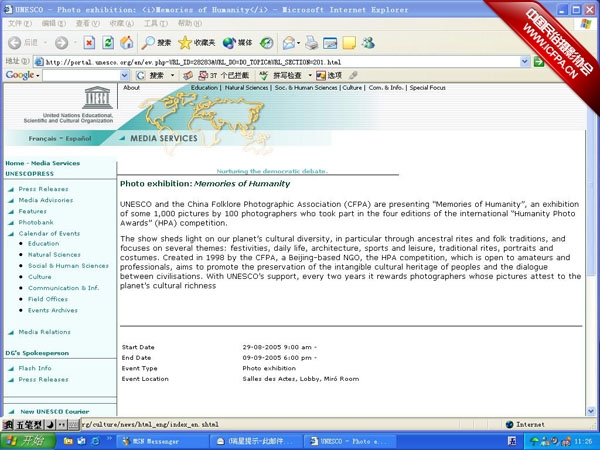Click the green Go arrow beside address bar
The width and height of the screenshot is (600, 450).
tap(539, 61)
